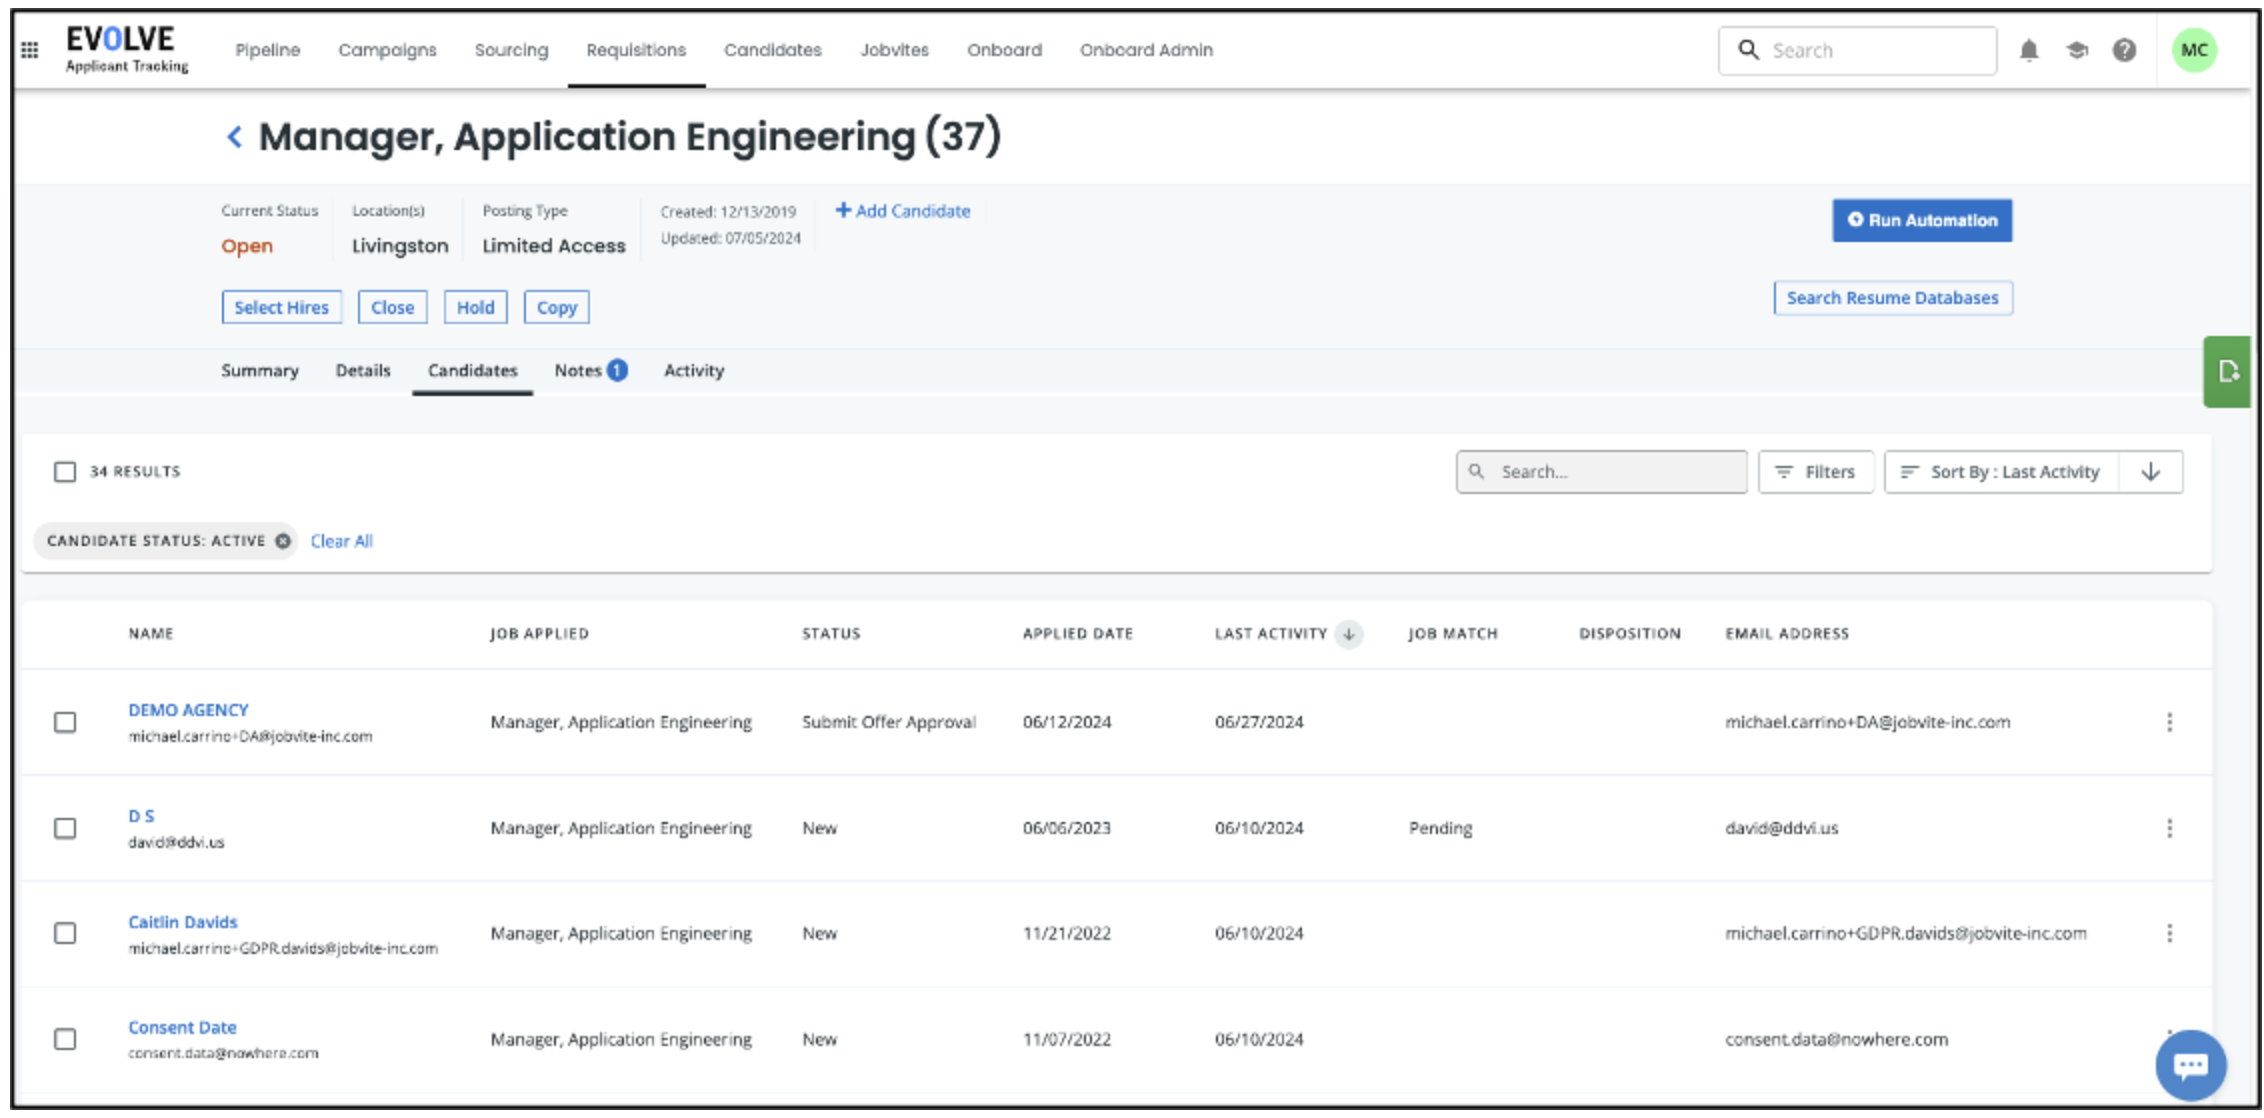Click the EVOLVE Applicant Tracking logo
This screenshot has width=2264, height=1118.
click(127, 49)
